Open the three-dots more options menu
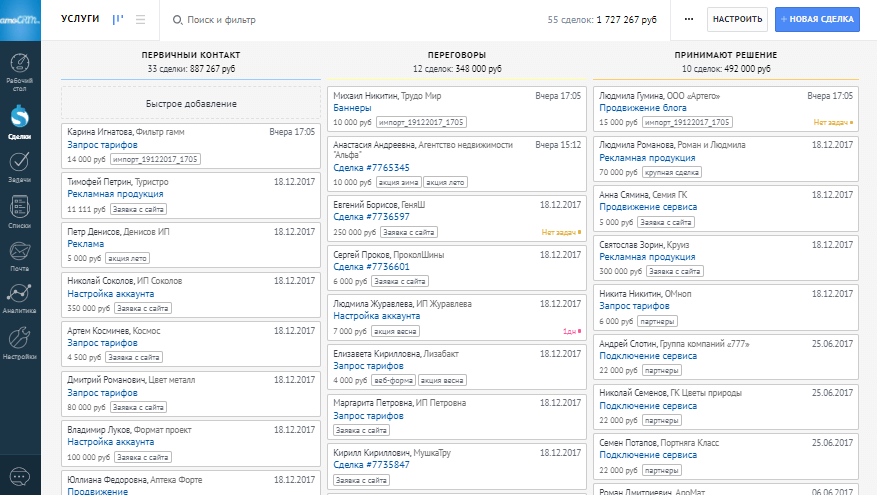The height and width of the screenshot is (495, 877). (x=688, y=19)
